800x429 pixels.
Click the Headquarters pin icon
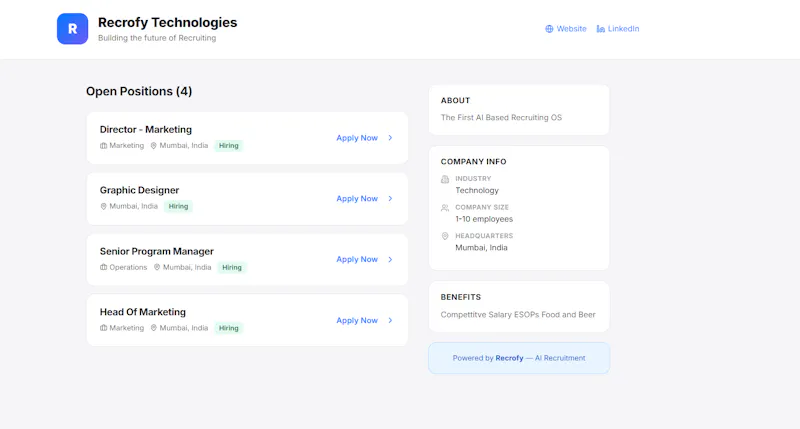(x=445, y=236)
